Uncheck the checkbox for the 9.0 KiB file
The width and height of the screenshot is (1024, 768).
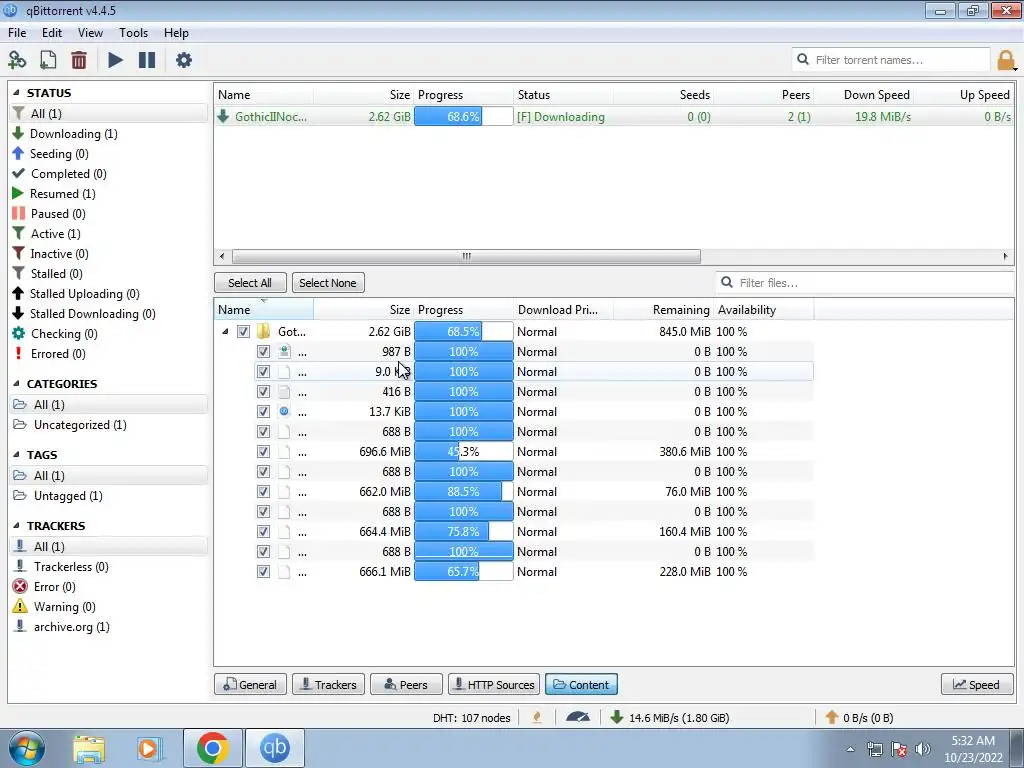click(263, 372)
